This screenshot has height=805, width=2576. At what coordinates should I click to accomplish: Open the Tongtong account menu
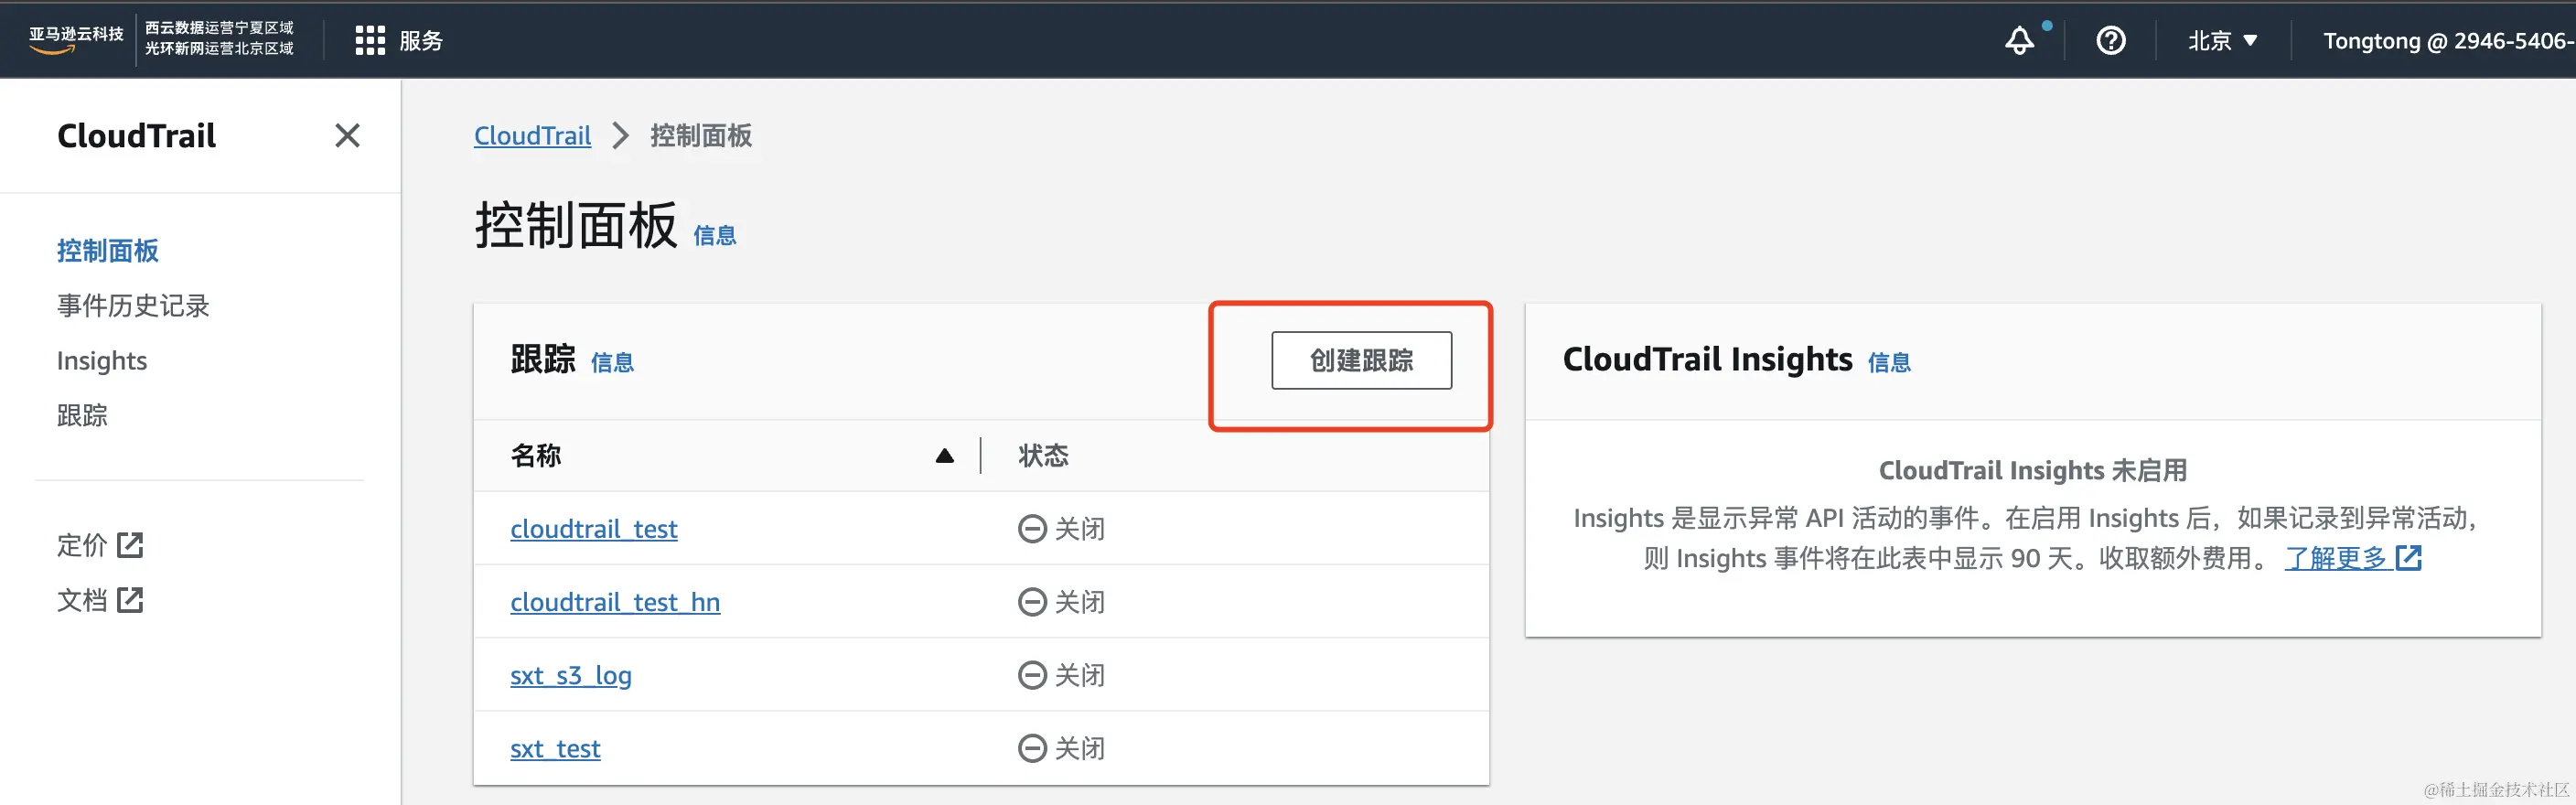[2446, 41]
